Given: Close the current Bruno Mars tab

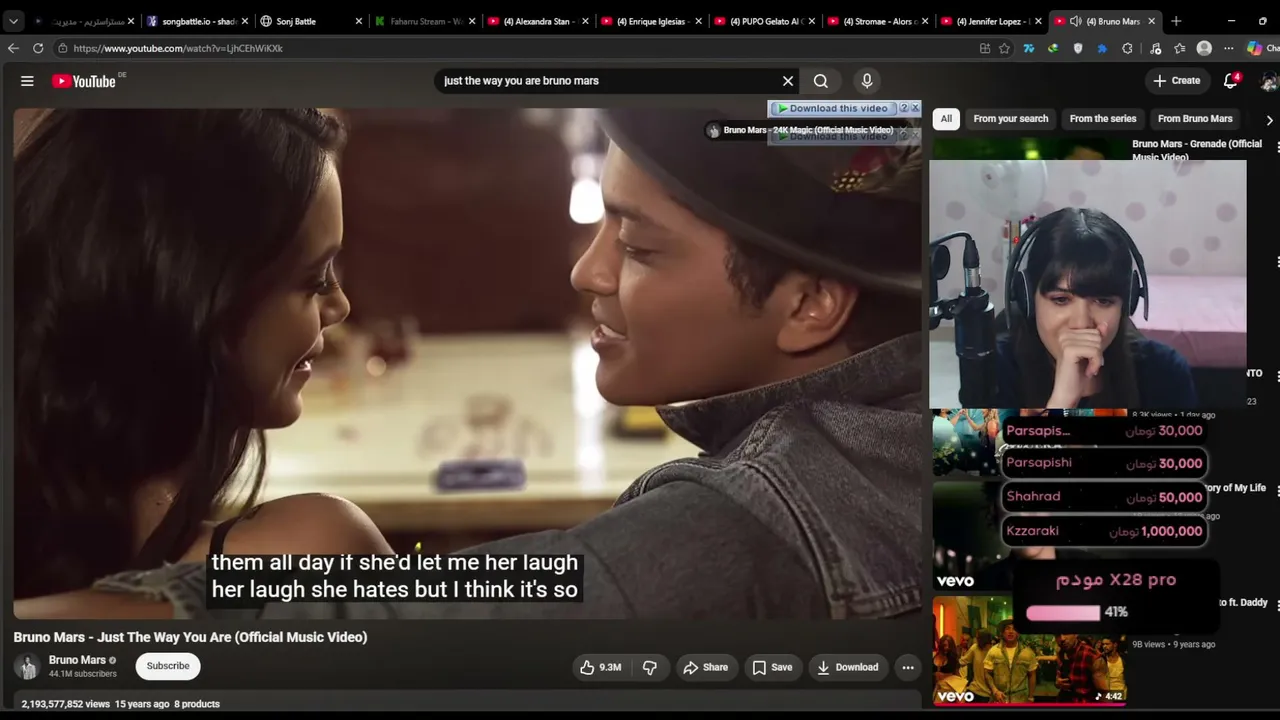Looking at the screenshot, I should (1152, 21).
